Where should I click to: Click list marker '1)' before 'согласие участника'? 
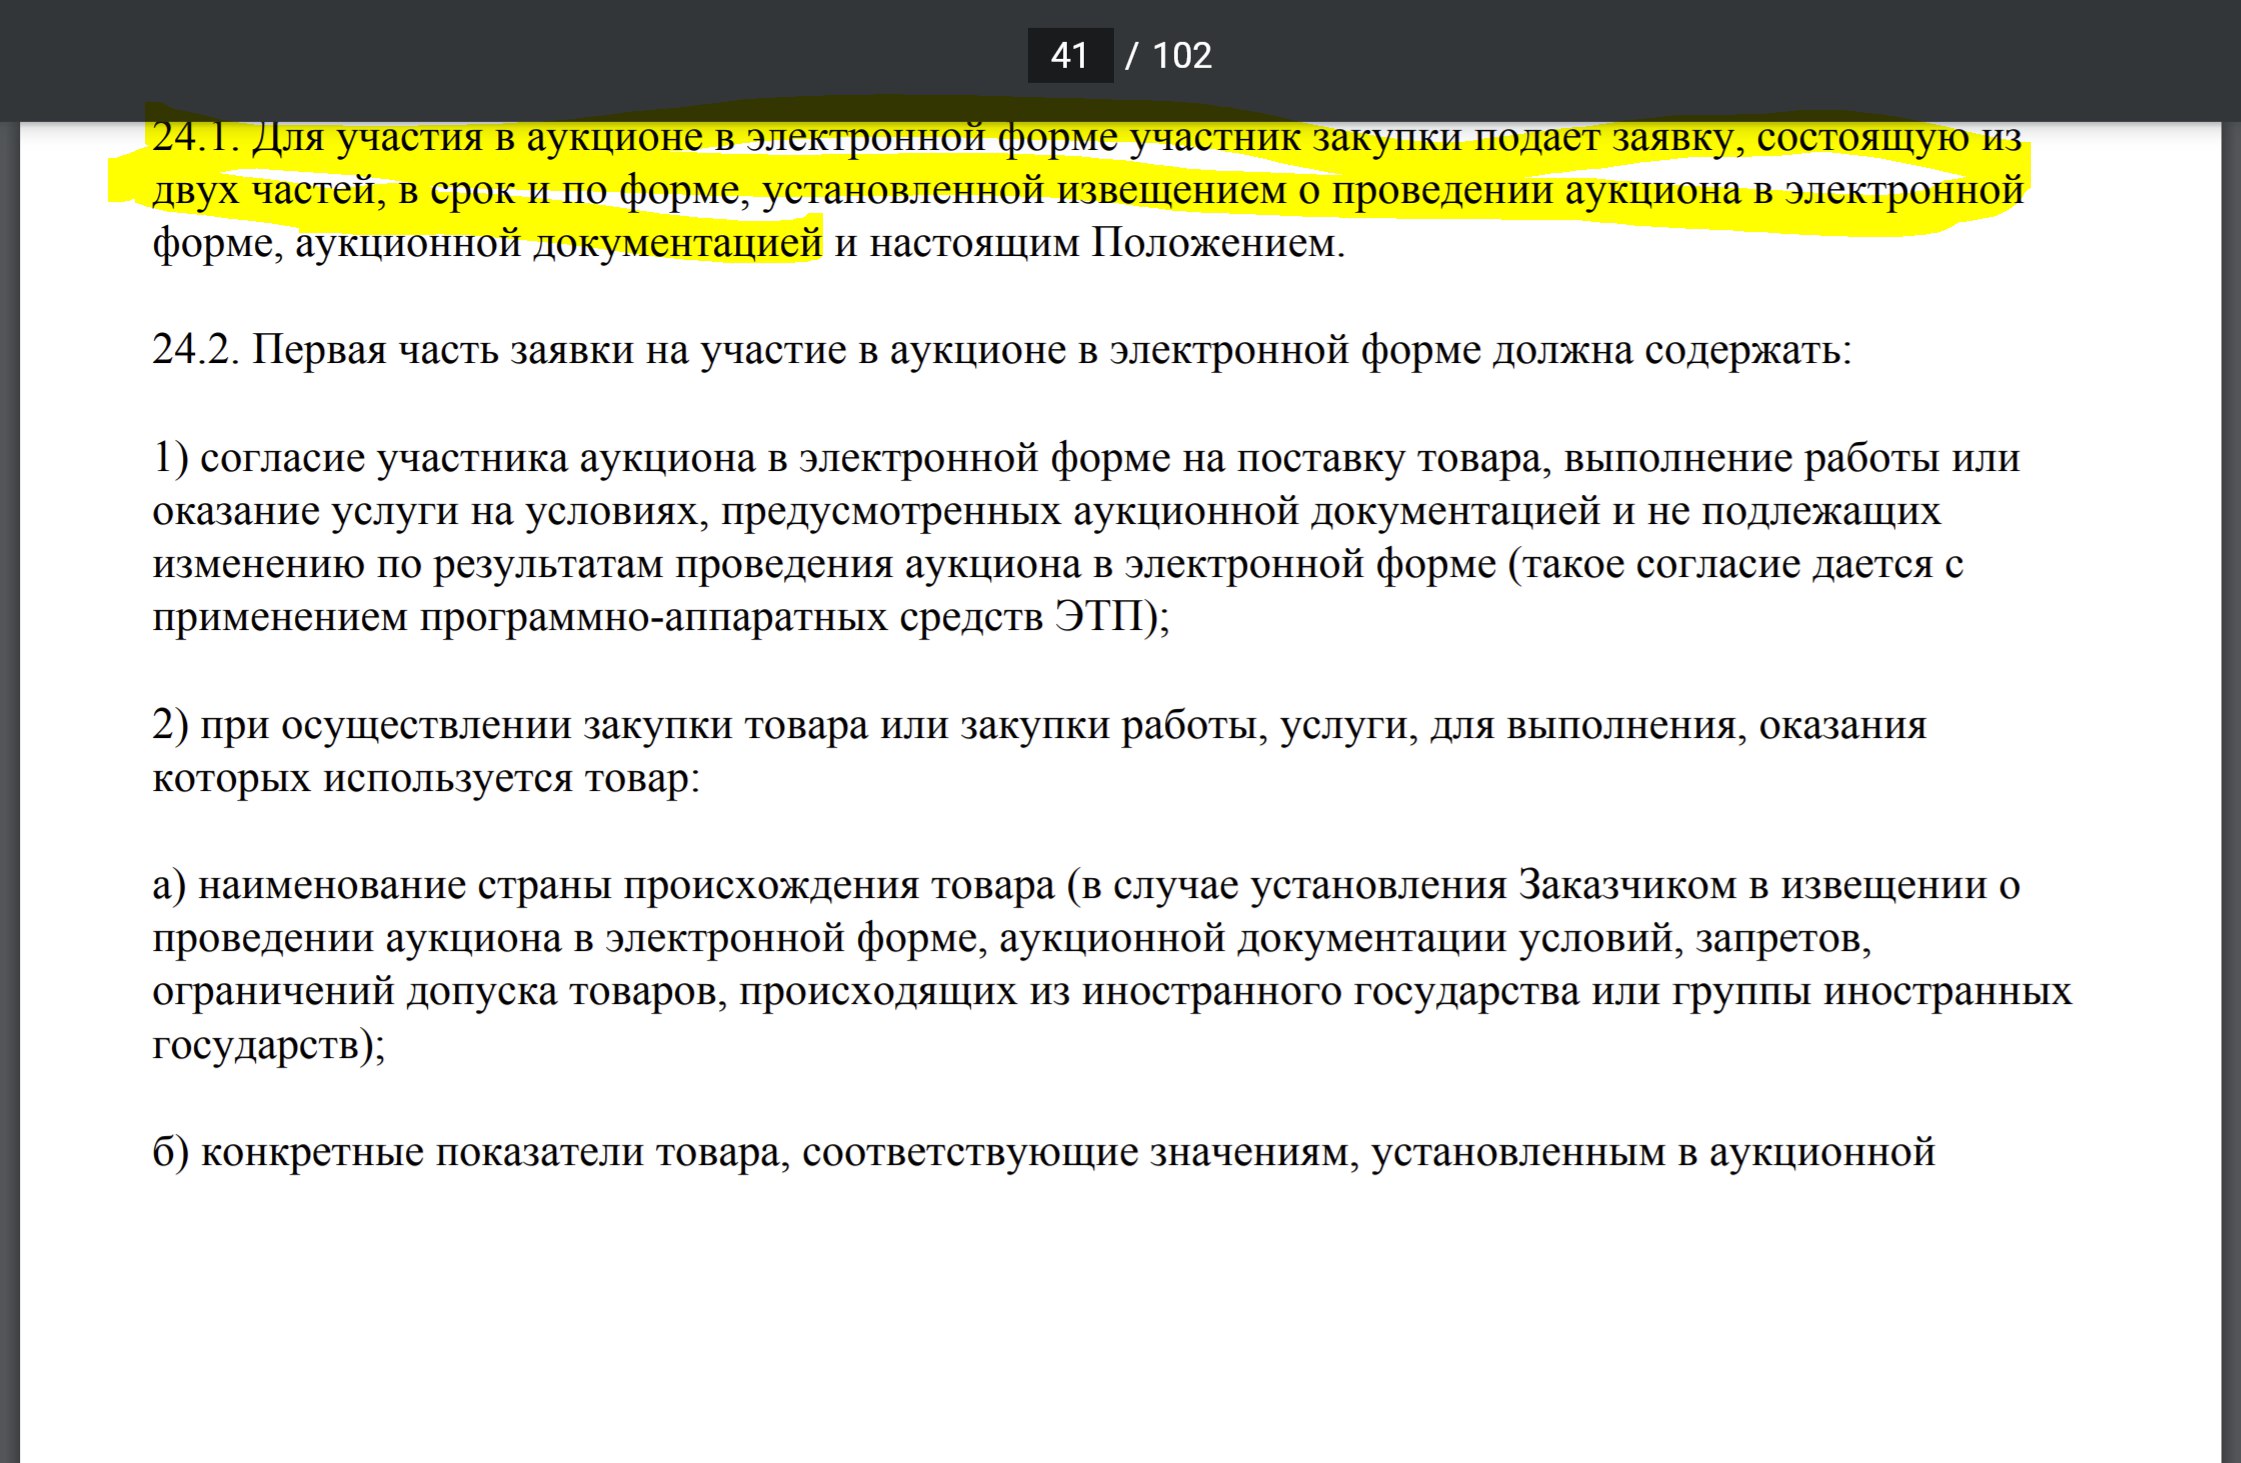(170, 458)
